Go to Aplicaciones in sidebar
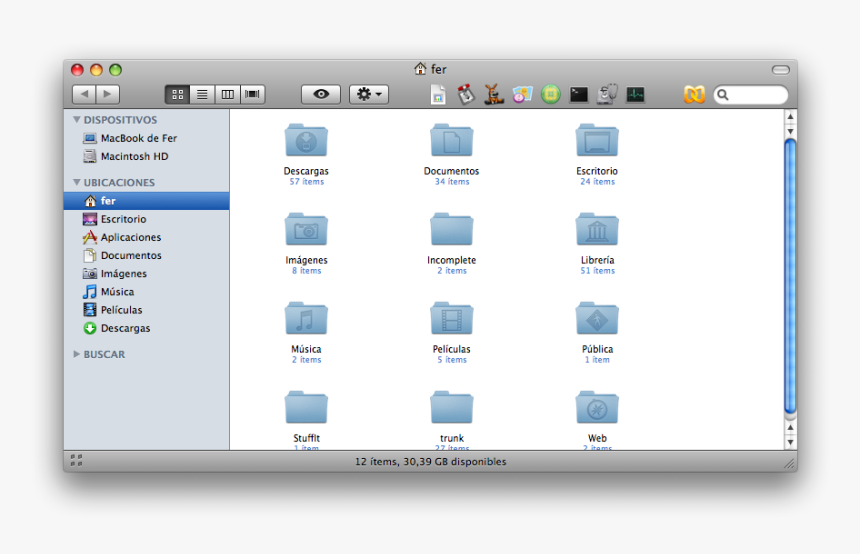This screenshot has height=554, width=860. [146, 237]
